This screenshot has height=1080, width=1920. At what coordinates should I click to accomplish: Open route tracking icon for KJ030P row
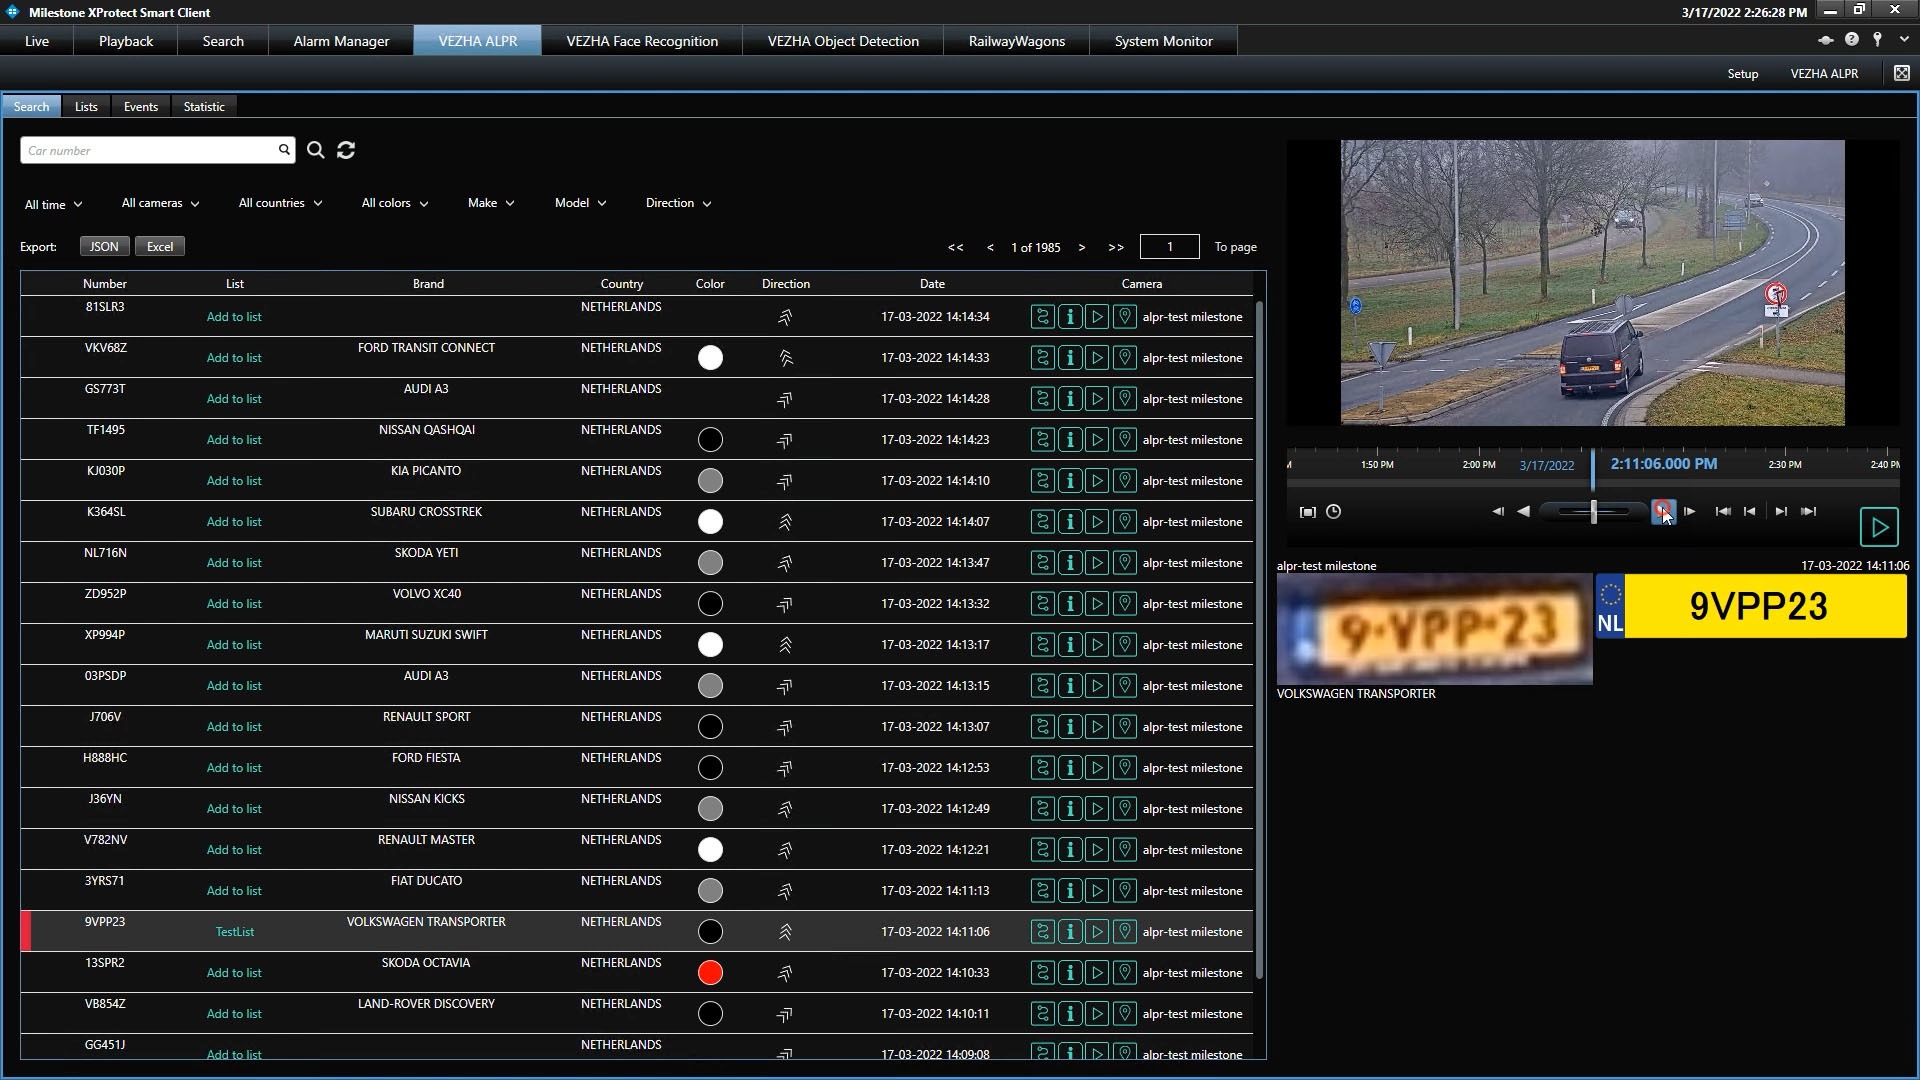point(1042,481)
